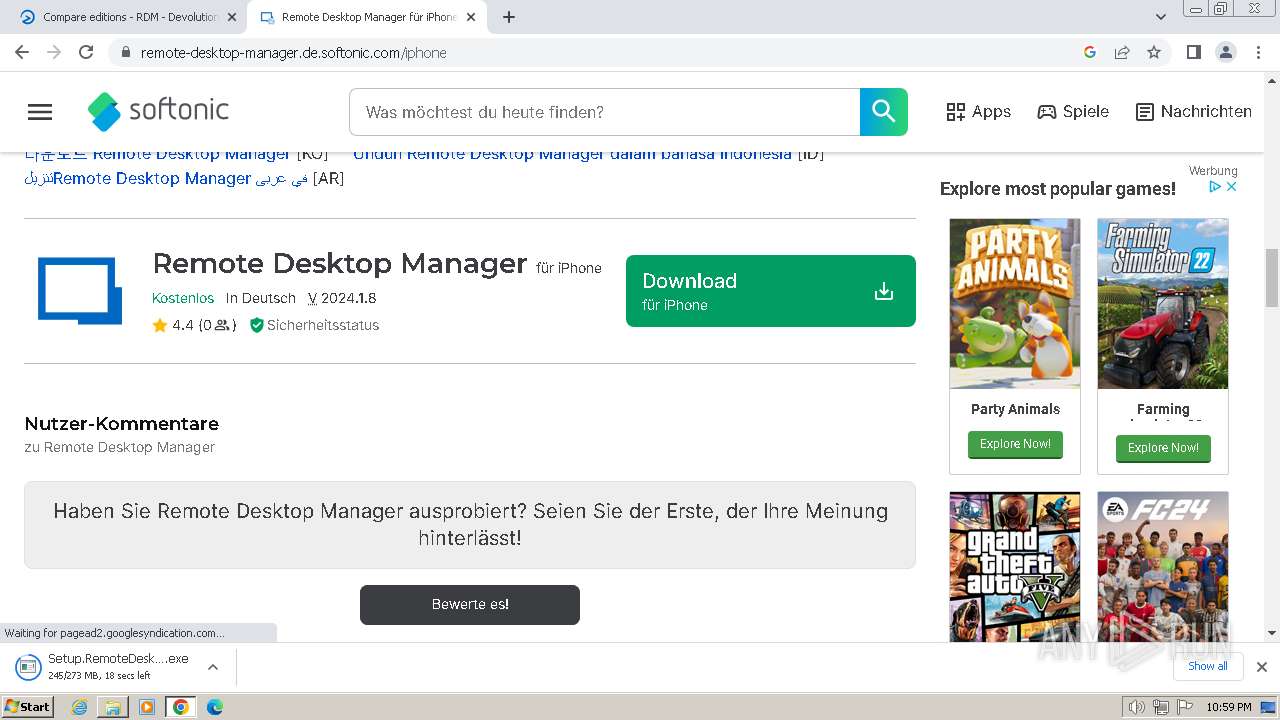Open the Spiele section
This screenshot has height=720, width=1280.
tap(1073, 112)
